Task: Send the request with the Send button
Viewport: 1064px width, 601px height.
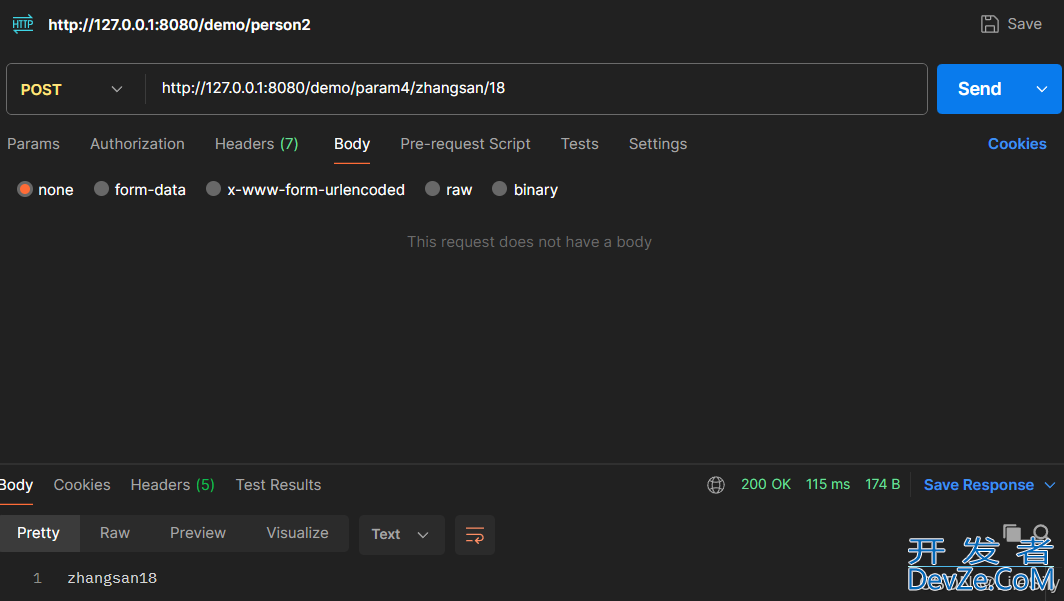Action: point(980,89)
